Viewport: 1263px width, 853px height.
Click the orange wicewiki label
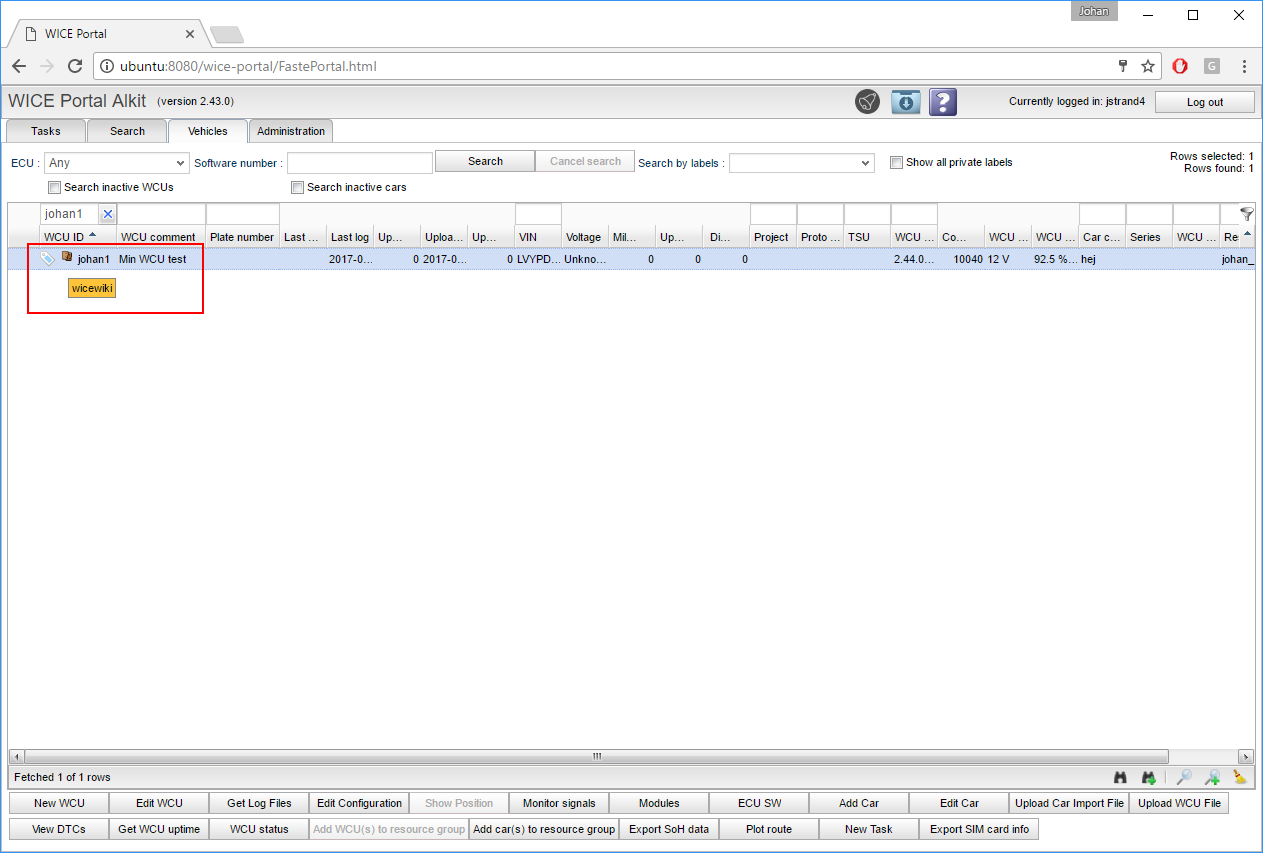tap(92, 288)
